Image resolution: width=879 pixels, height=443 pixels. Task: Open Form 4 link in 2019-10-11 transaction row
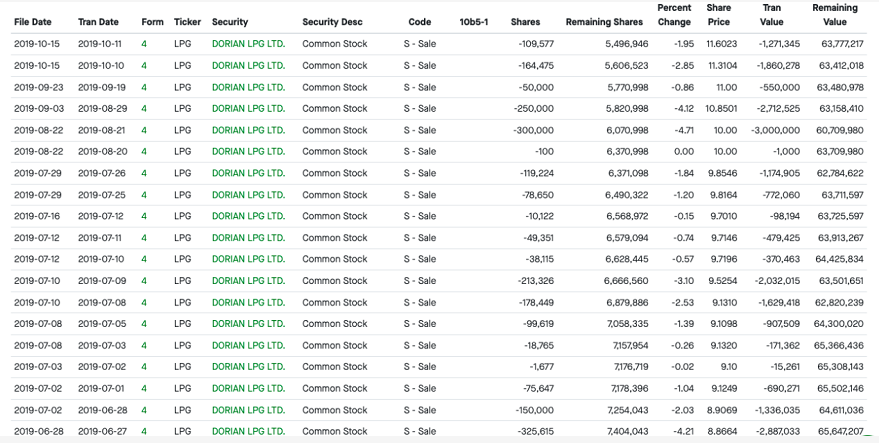click(x=144, y=44)
